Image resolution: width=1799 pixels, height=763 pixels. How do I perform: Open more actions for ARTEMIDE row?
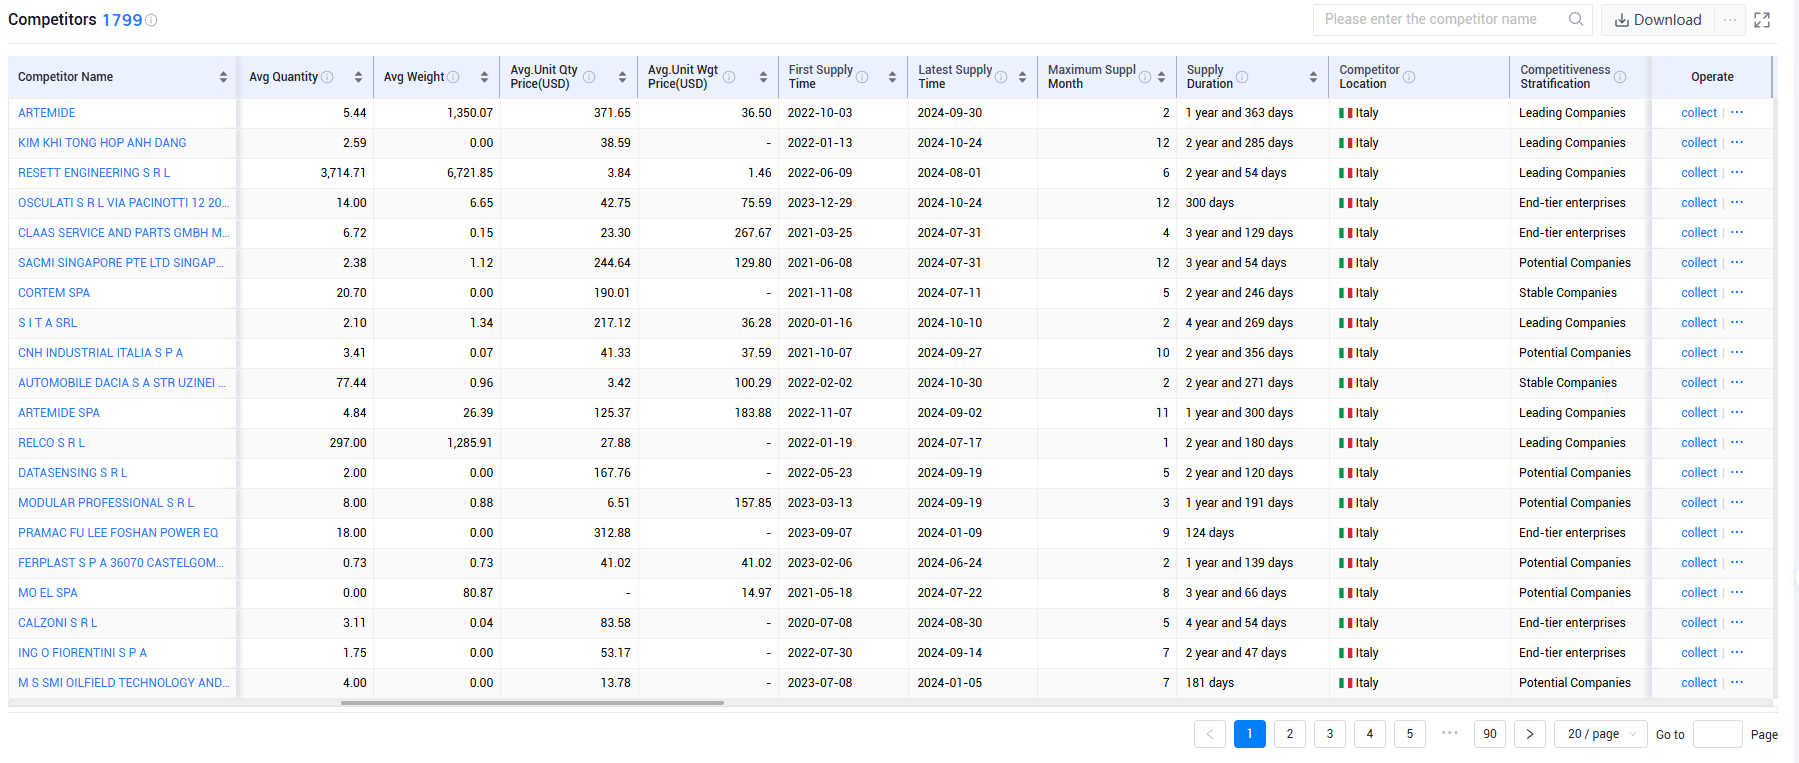1737,113
